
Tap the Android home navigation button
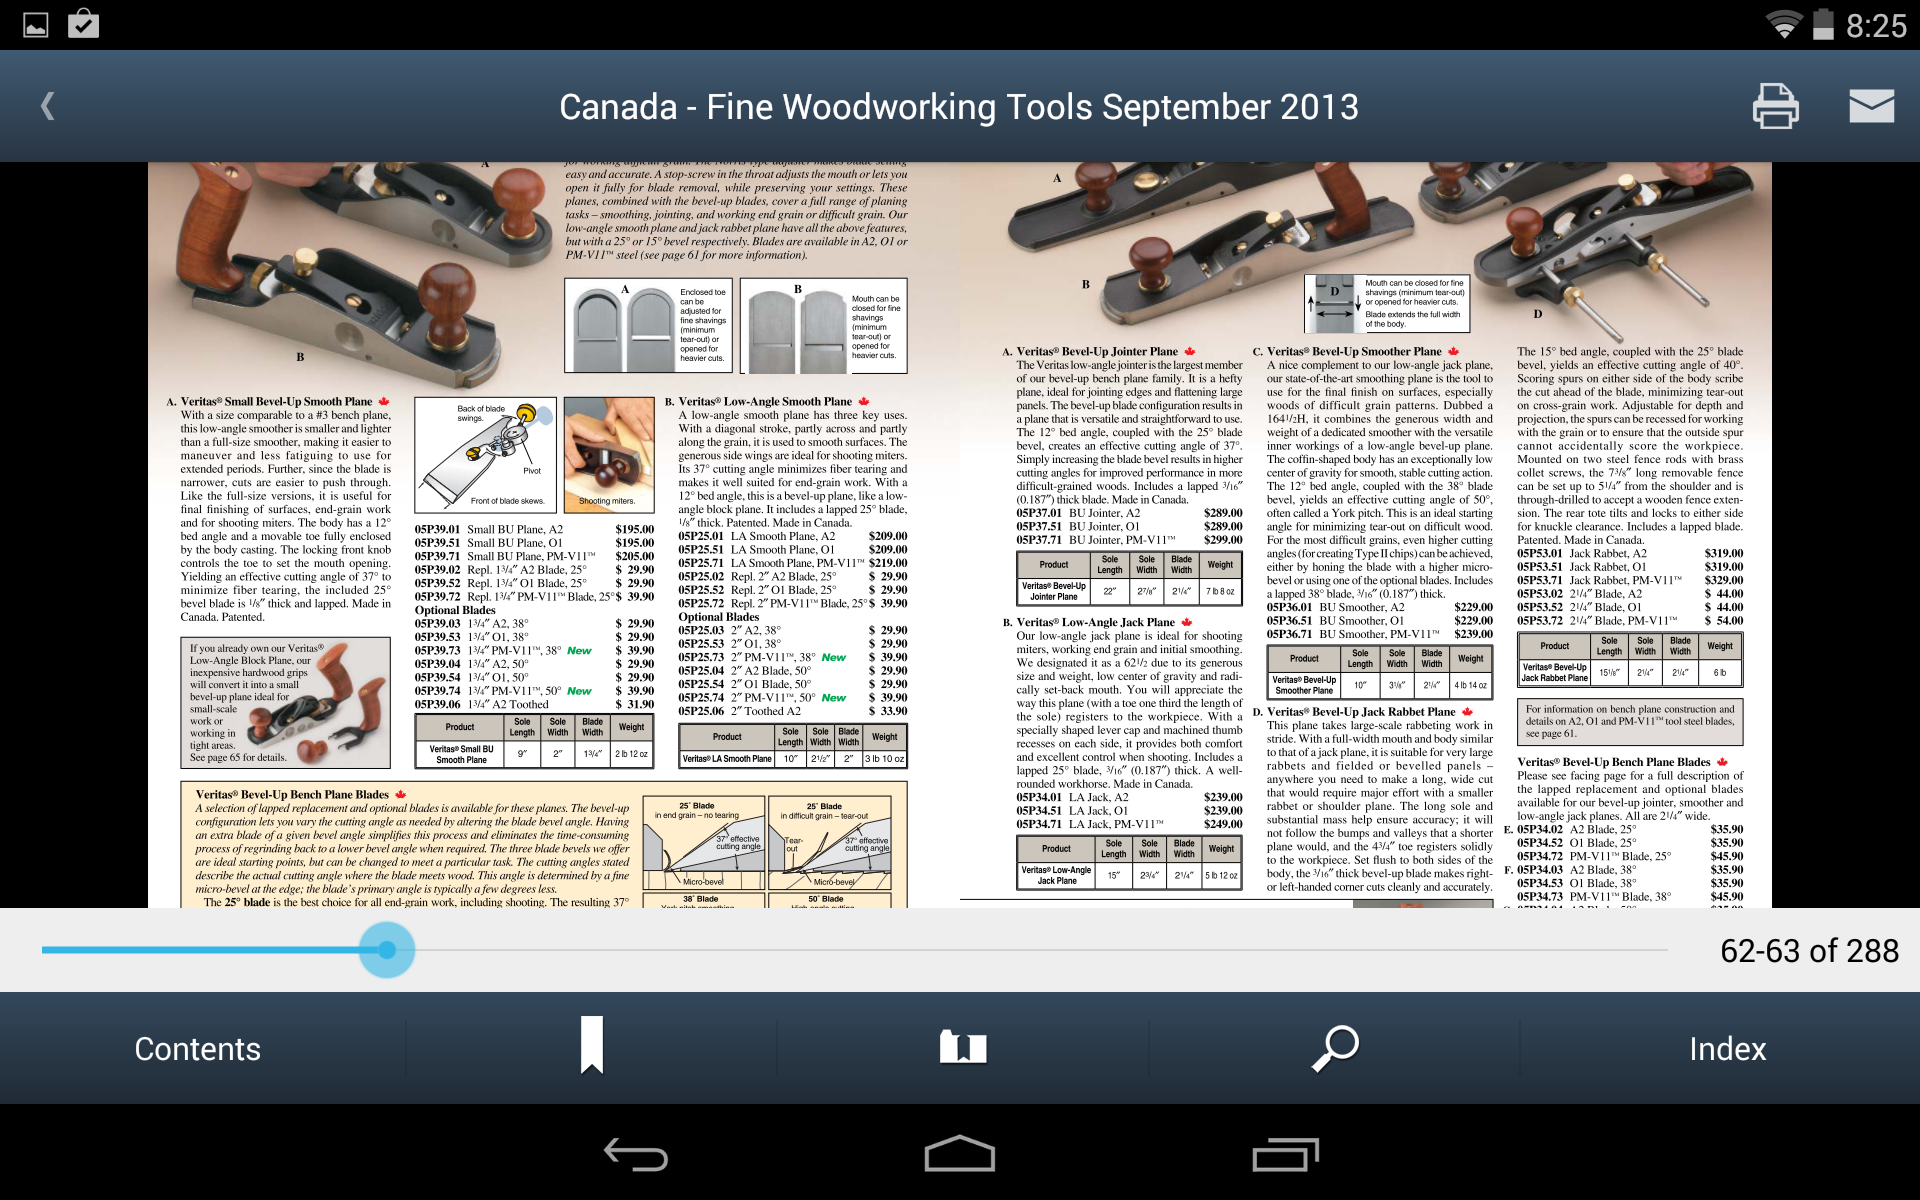960,1154
